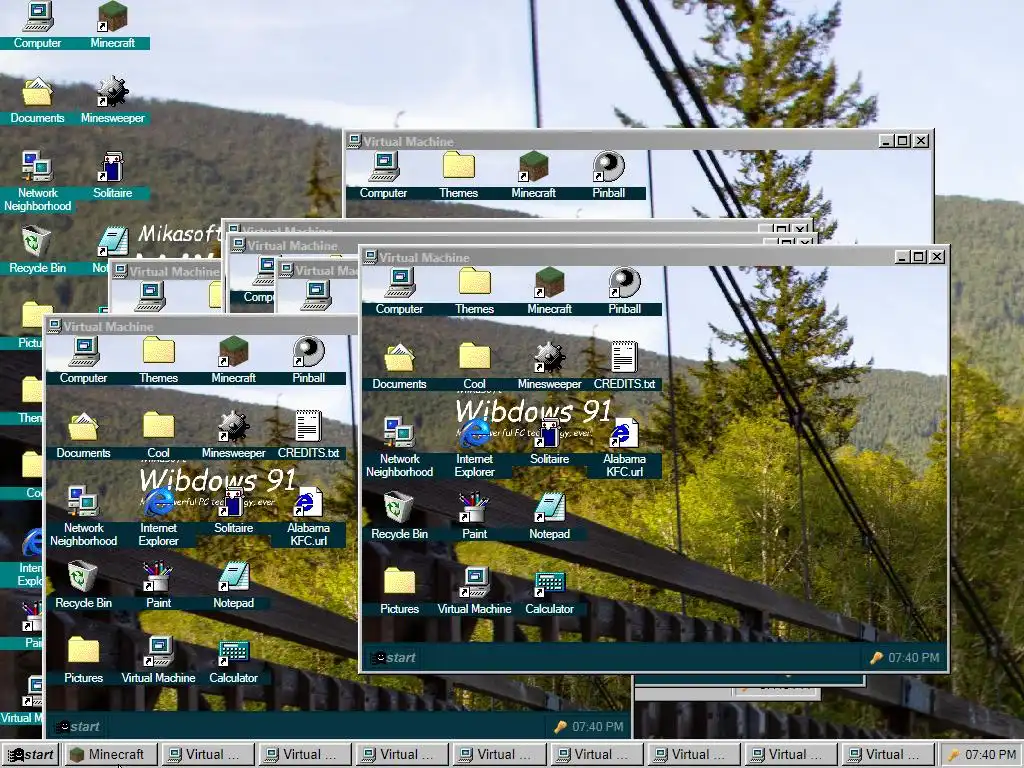1024x768 pixels.
Task: Launch Calculator in the frontmost Virtual Machine window
Action: pyautogui.click(x=549, y=592)
